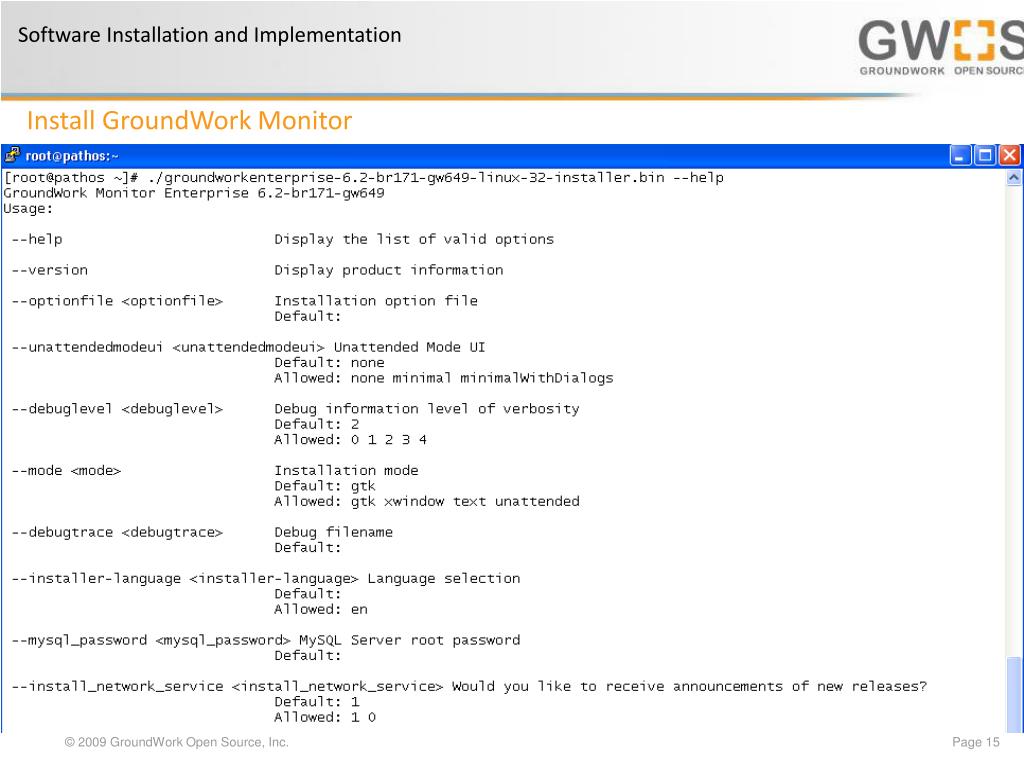Click the 'Usage:' line
Image resolution: width=1024 pixels, height=768 pixels.
[x=28, y=209]
